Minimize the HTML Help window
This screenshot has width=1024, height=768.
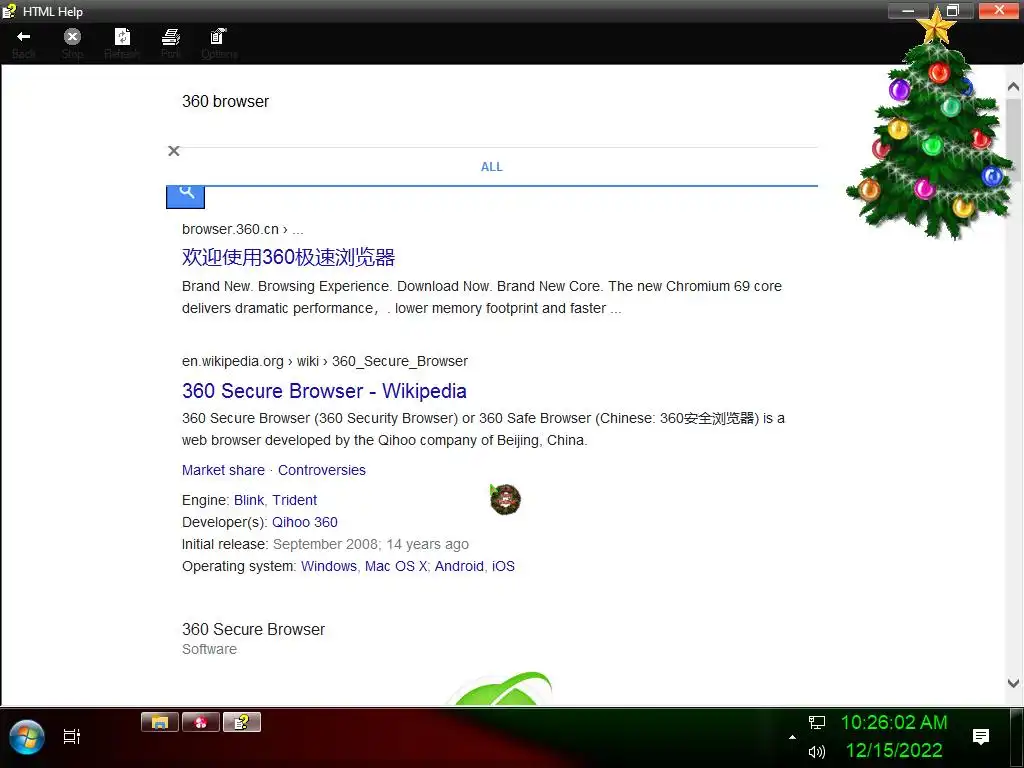(x=908, y=10)
